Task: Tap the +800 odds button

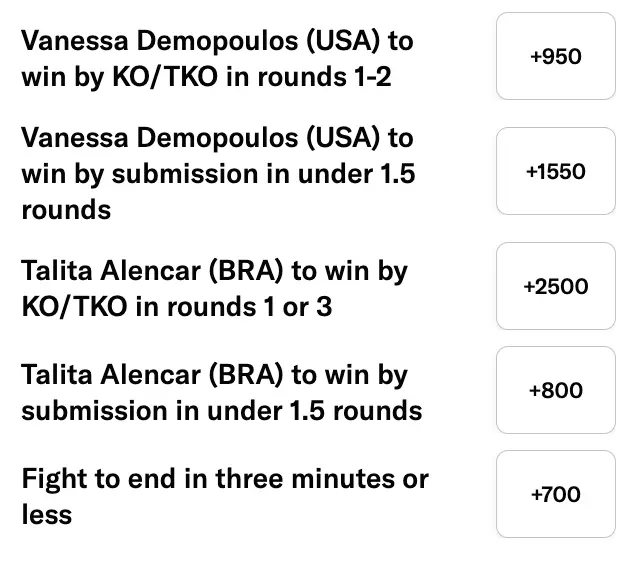Action: point(555,391)
